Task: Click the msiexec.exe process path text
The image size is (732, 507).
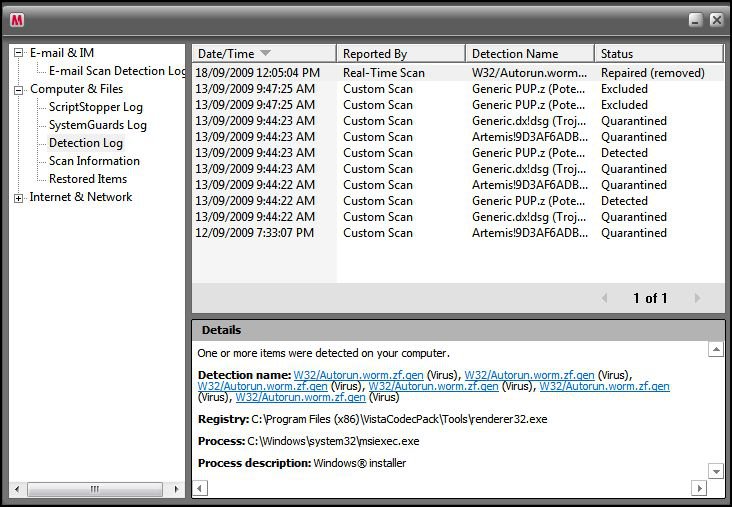Action: pyautogui.click(x=333, y=441)
